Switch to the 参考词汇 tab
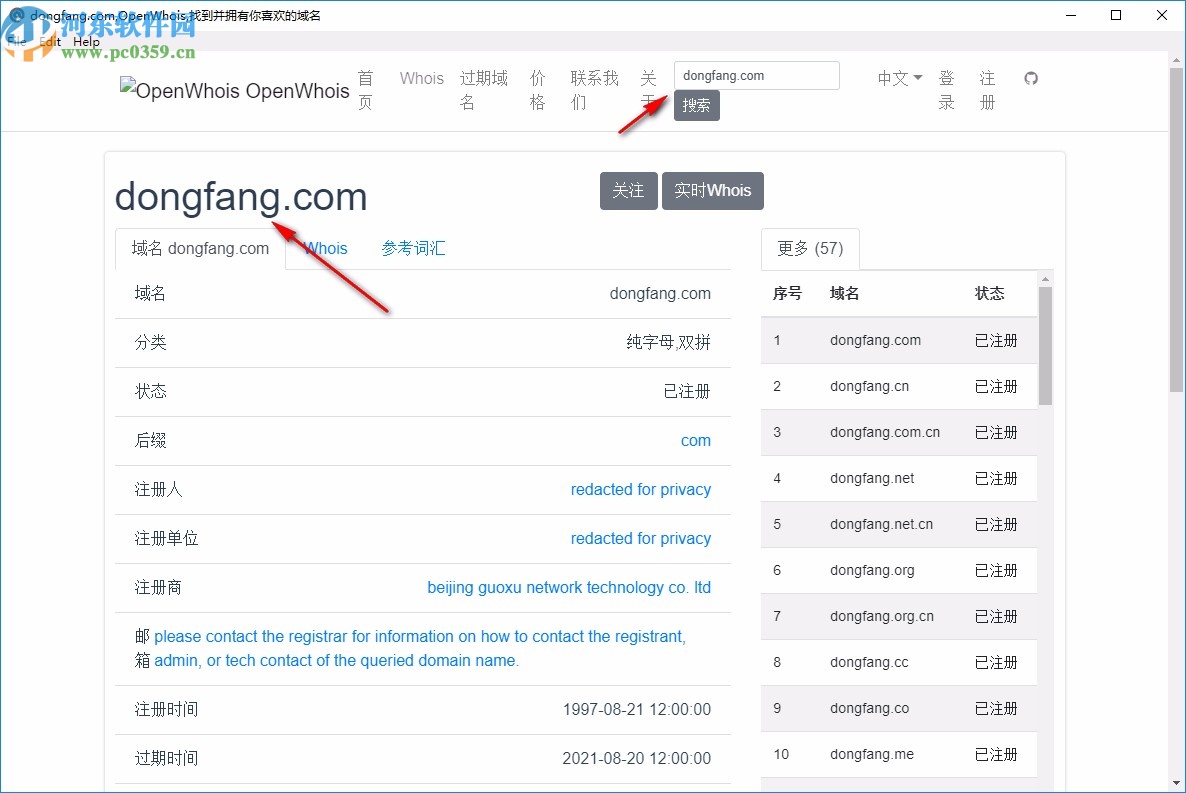This screenshot has height=793, width=1186. [x=413, y=248]
